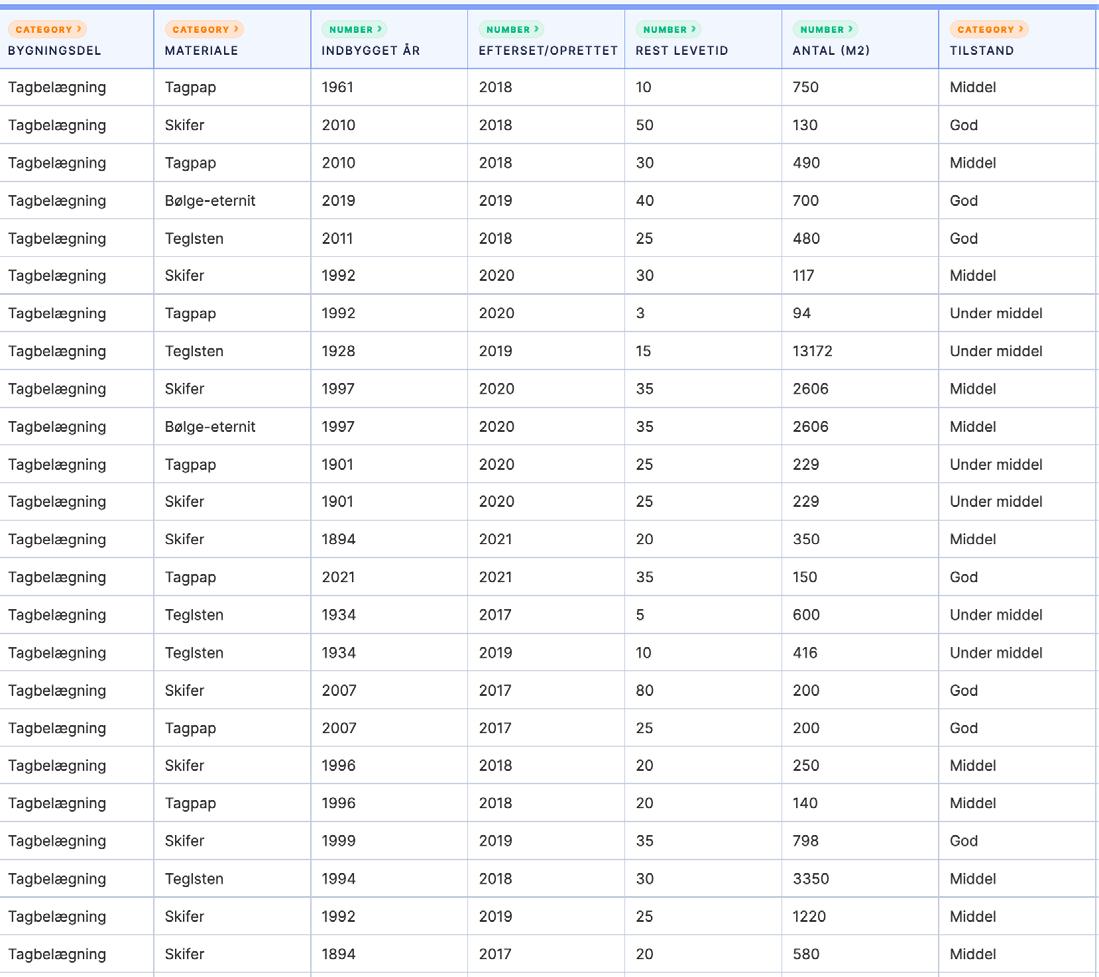This screenshot has width=1099, height=977.
Task: Open the NUMBER type badge above Antal (m2)
Action: tap(824, 30)
